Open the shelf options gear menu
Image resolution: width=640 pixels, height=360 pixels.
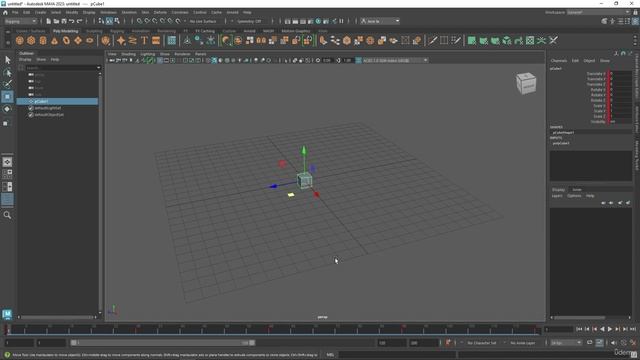(7, 42)
